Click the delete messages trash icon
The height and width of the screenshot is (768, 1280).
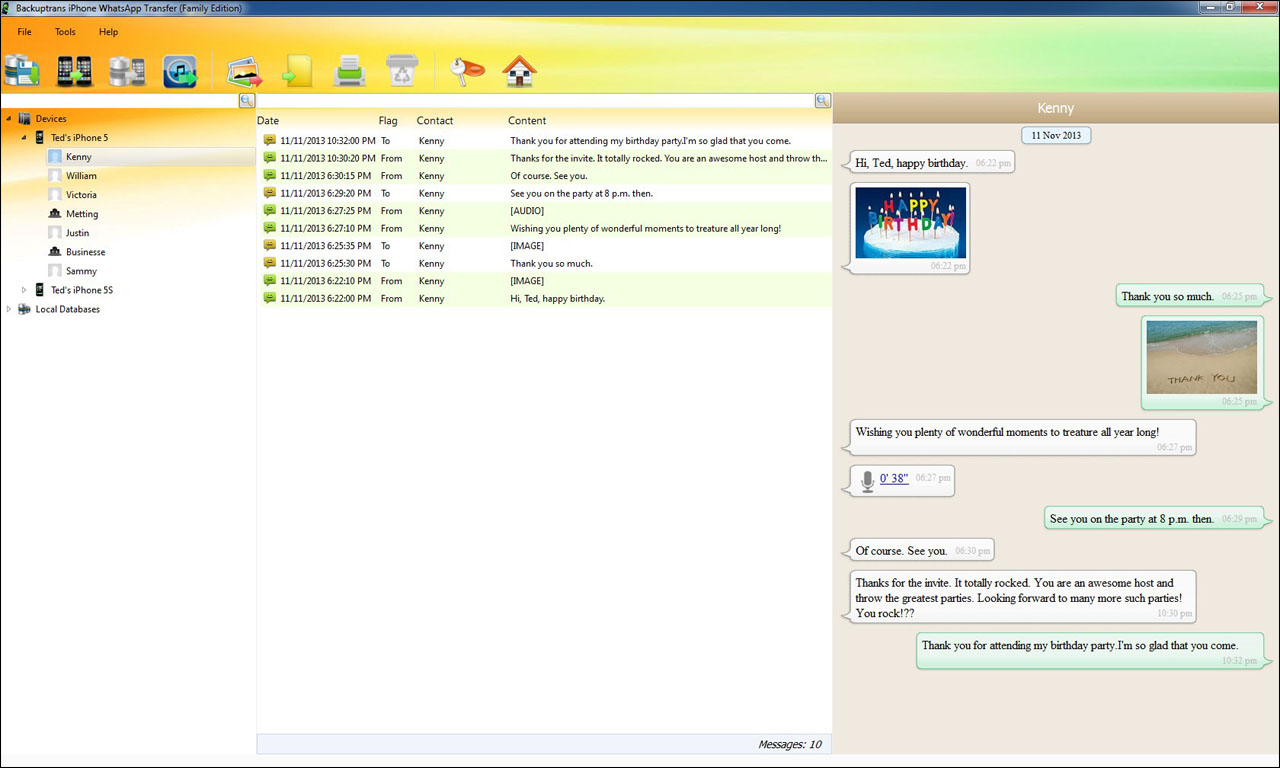tap(403, 70)
